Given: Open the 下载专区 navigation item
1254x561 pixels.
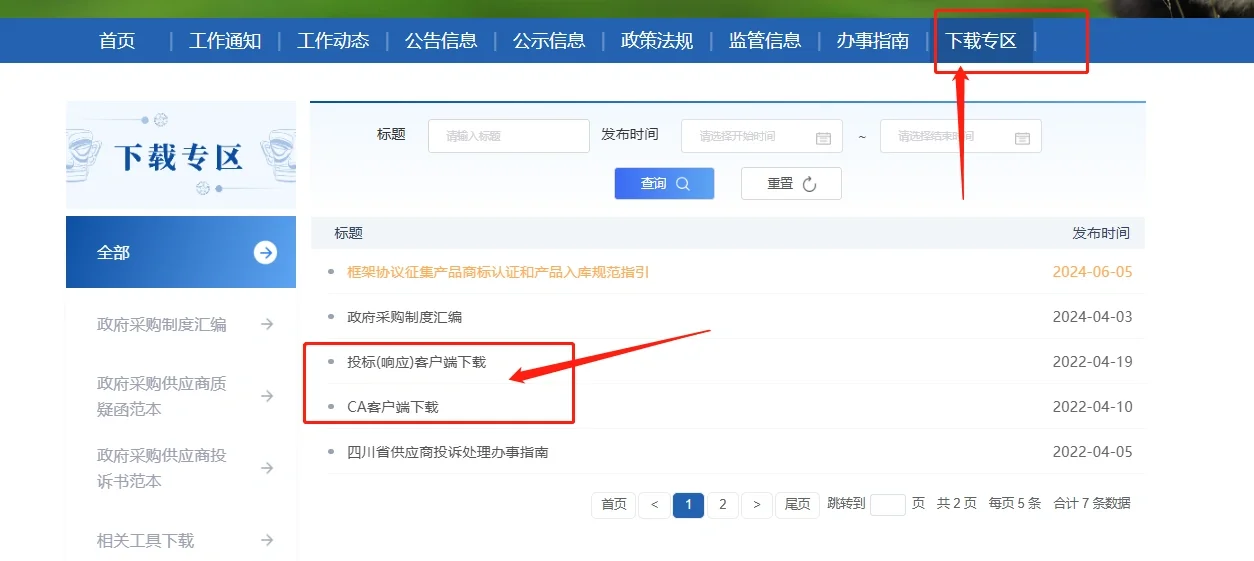Looking at the screenshot, I should click(x=981, y=41).
